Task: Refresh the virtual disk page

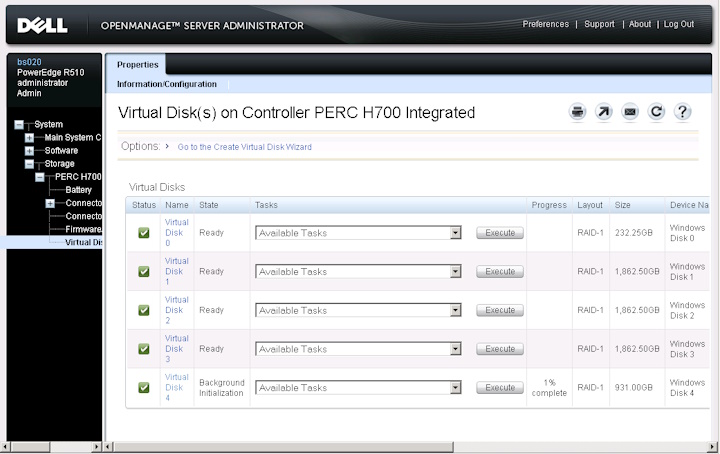Action: click(x=656, y=112)
